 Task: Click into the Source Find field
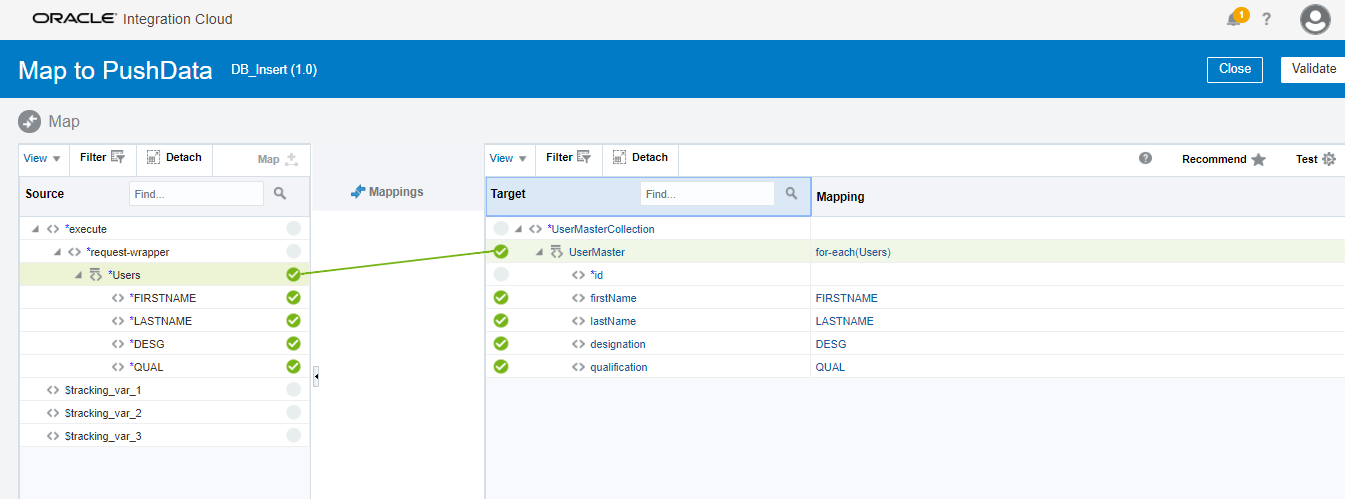click(x=196, y=194)
